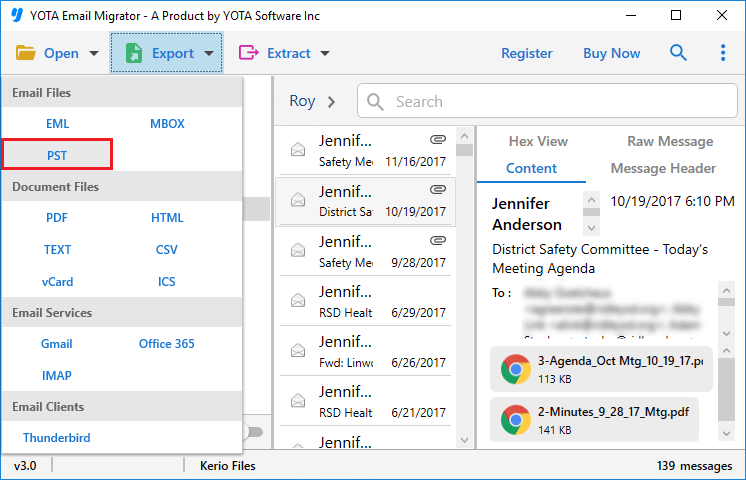Click Chrome icon of 2-Minutes_9_28_17 attachment
This screenshot has width=746, height=480.
pyautogui.click(x=516, y=420)
